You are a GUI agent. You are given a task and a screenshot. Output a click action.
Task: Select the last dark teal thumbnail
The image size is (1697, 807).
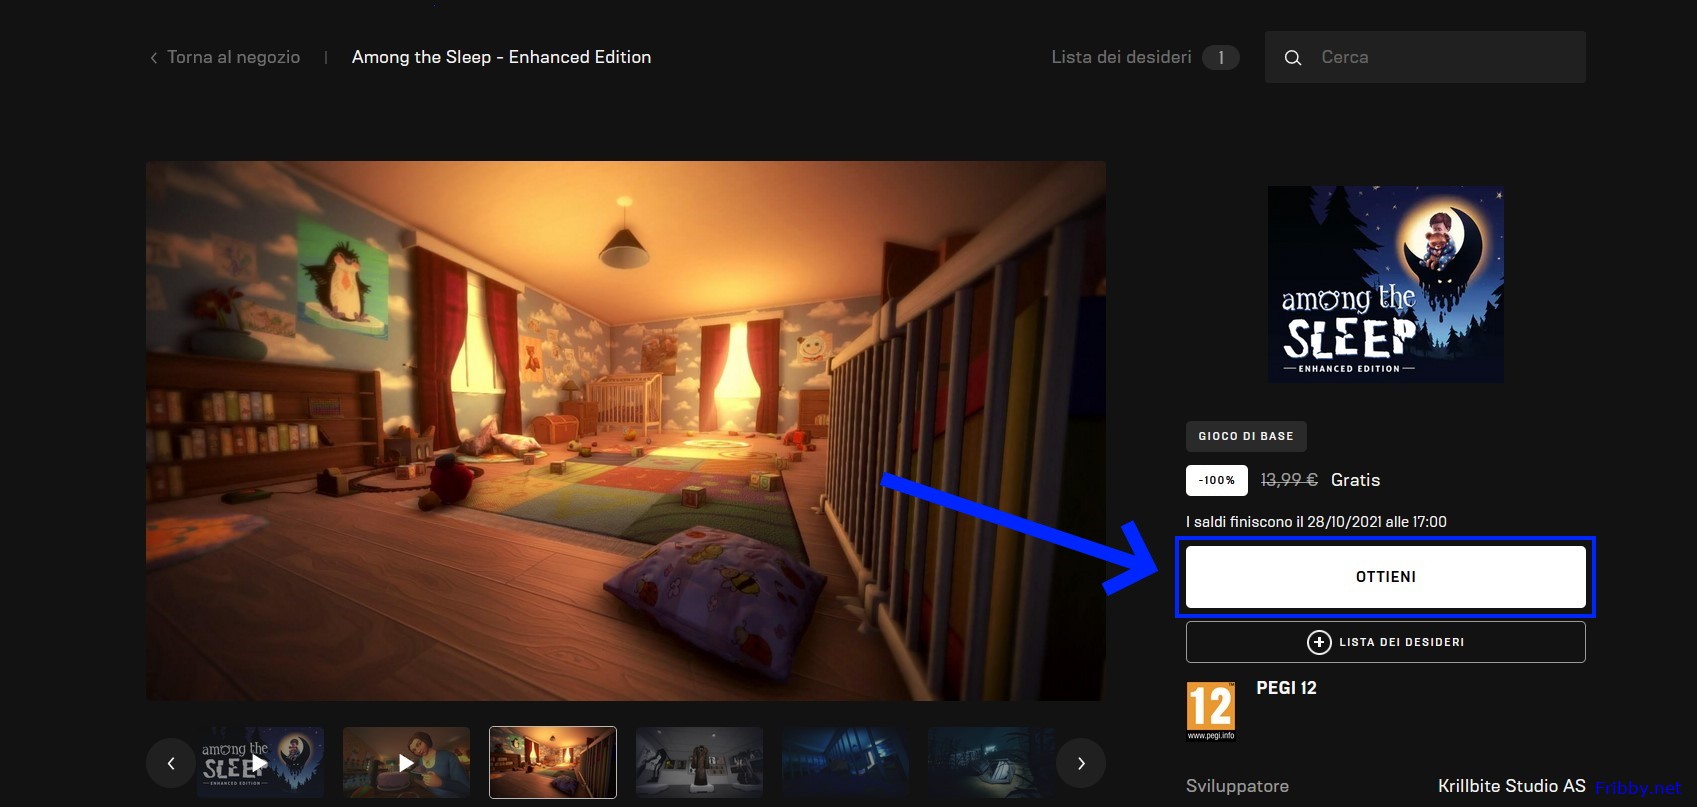pos(991,763)
